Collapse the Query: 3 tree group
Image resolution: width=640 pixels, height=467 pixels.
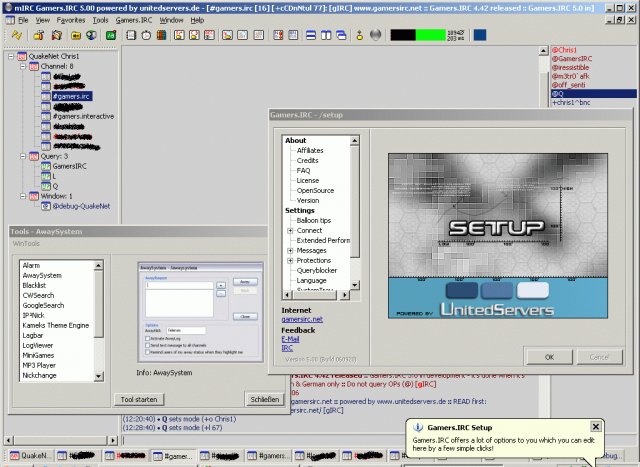[x=23, y=156]
